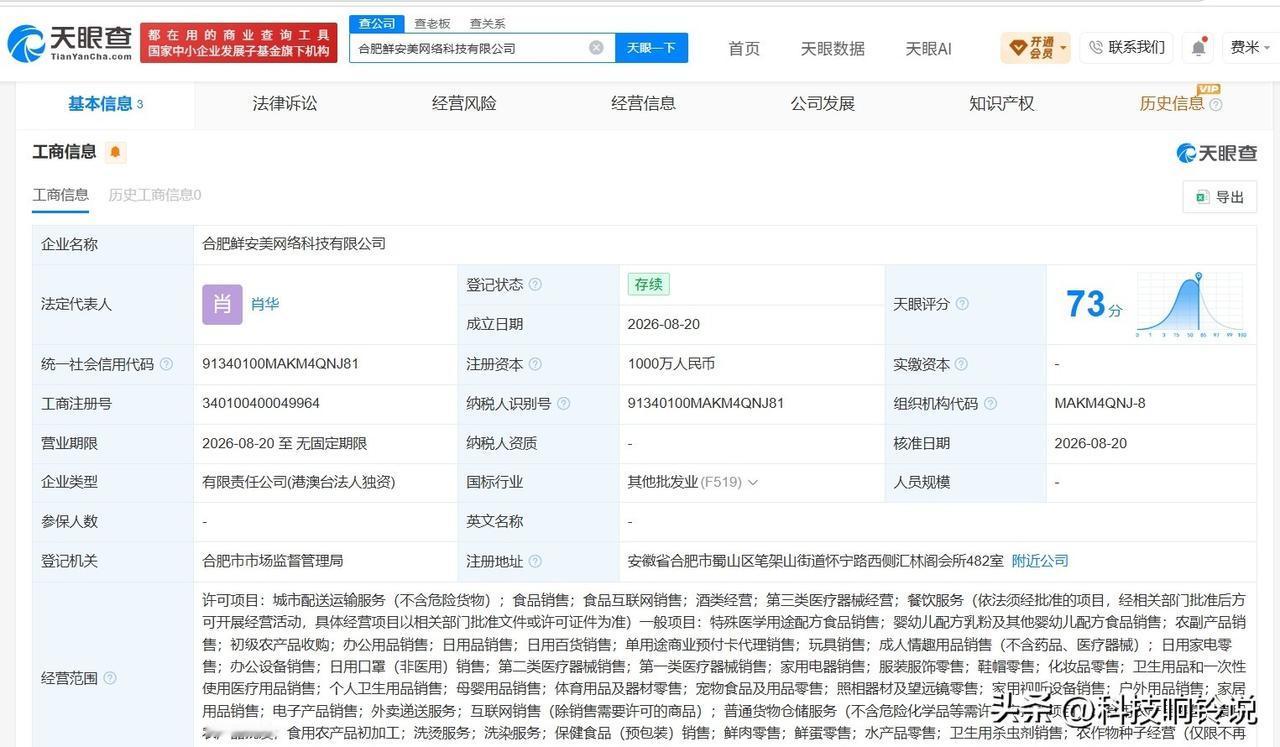Click the 天眼评分 score distribution chart
1280x747 pixels.
tap(1191, 304)
